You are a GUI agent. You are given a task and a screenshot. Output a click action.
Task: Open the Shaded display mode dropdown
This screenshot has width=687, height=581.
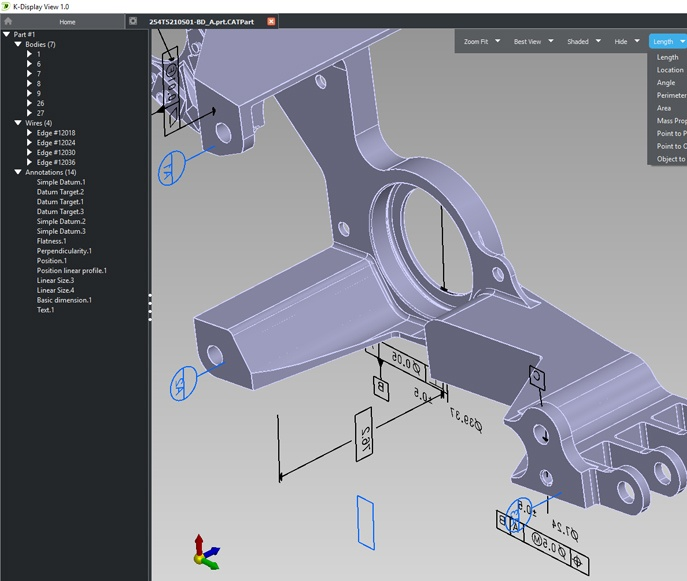[x=598, y=41]
